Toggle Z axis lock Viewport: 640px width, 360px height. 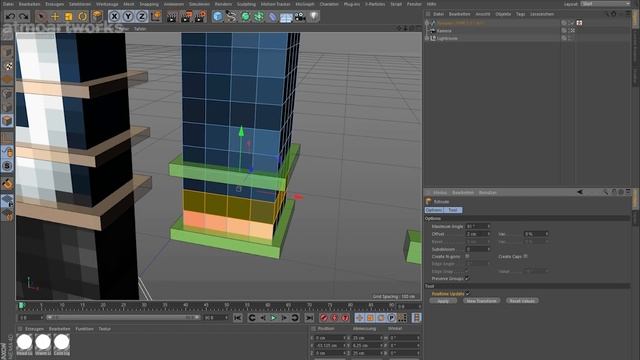click(142, 17)
